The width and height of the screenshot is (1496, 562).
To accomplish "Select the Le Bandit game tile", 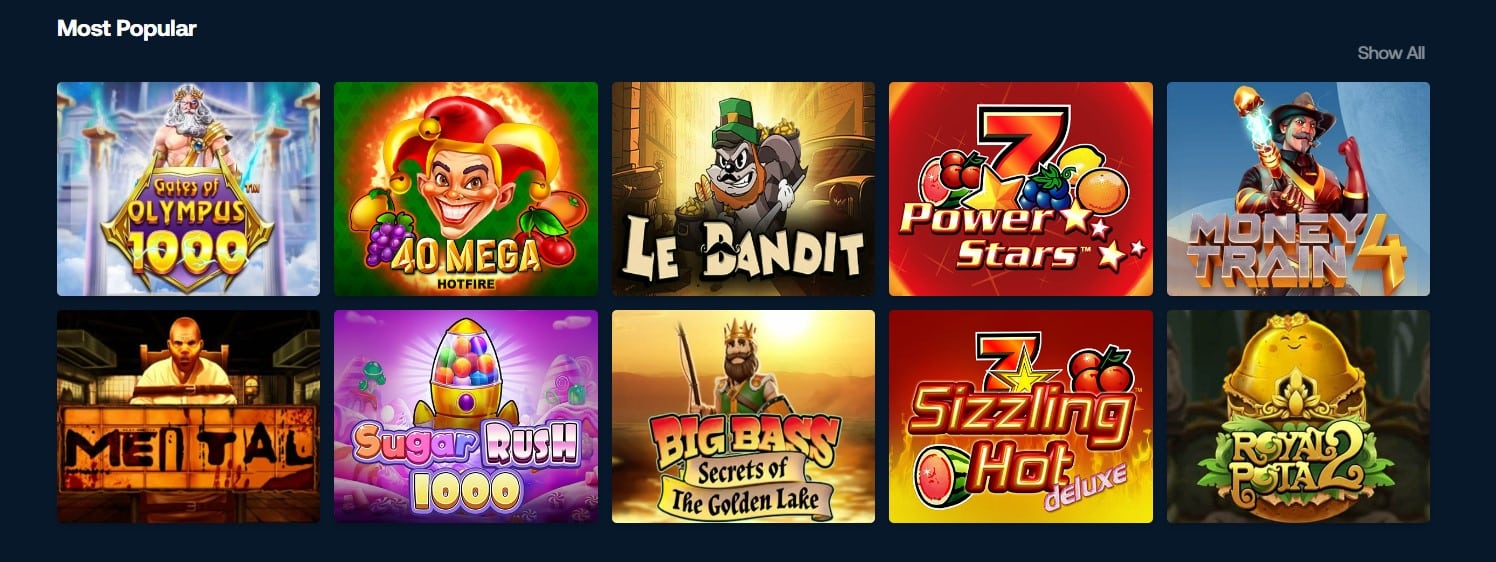I will click(x=743, y=189).
